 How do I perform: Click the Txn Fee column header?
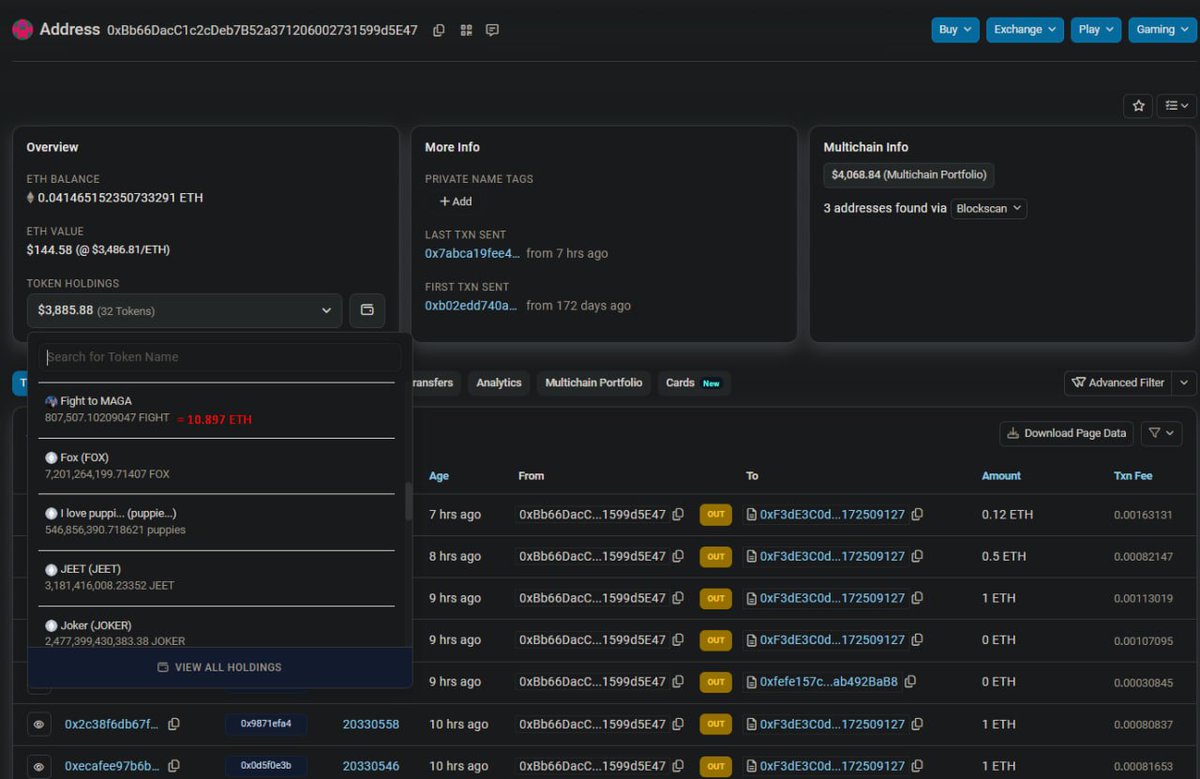(1134, 476)
